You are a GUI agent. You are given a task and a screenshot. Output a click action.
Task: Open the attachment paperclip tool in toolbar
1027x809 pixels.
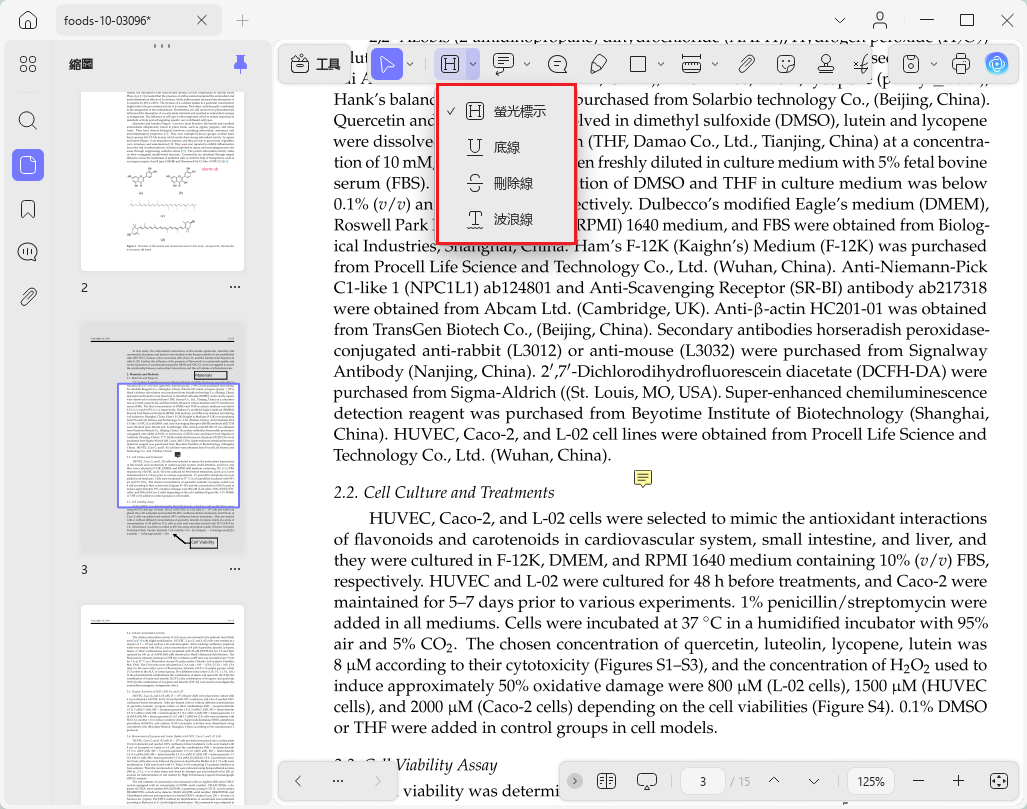[746, 64]
